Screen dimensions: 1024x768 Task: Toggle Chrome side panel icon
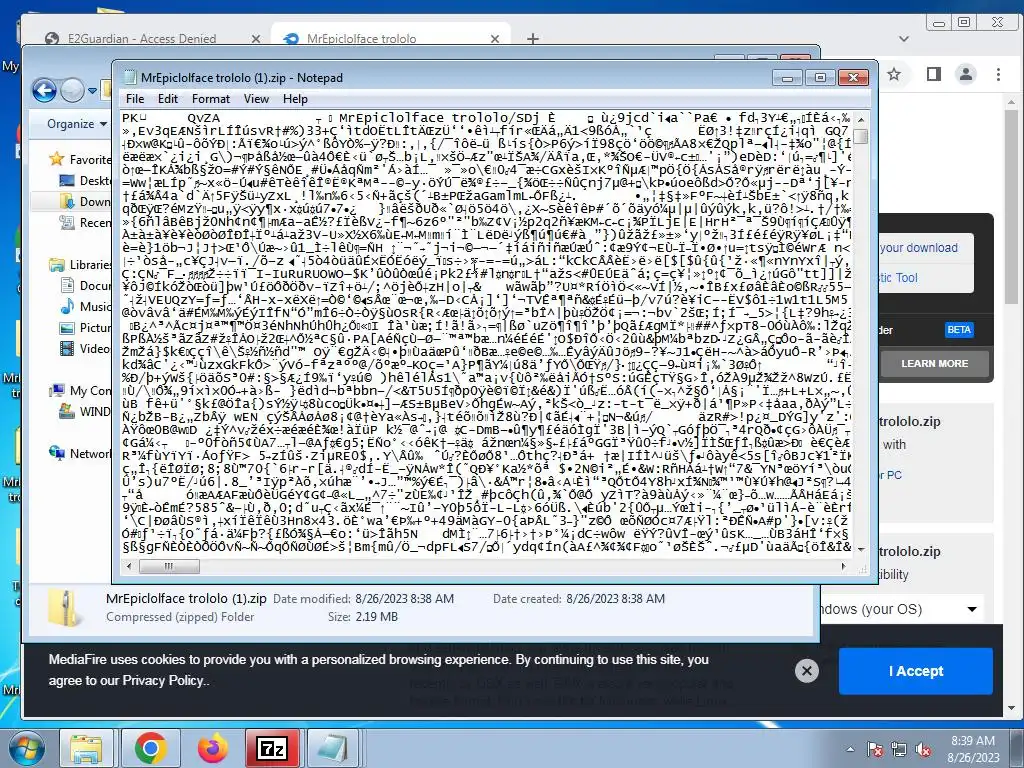[x=934, y=74]
